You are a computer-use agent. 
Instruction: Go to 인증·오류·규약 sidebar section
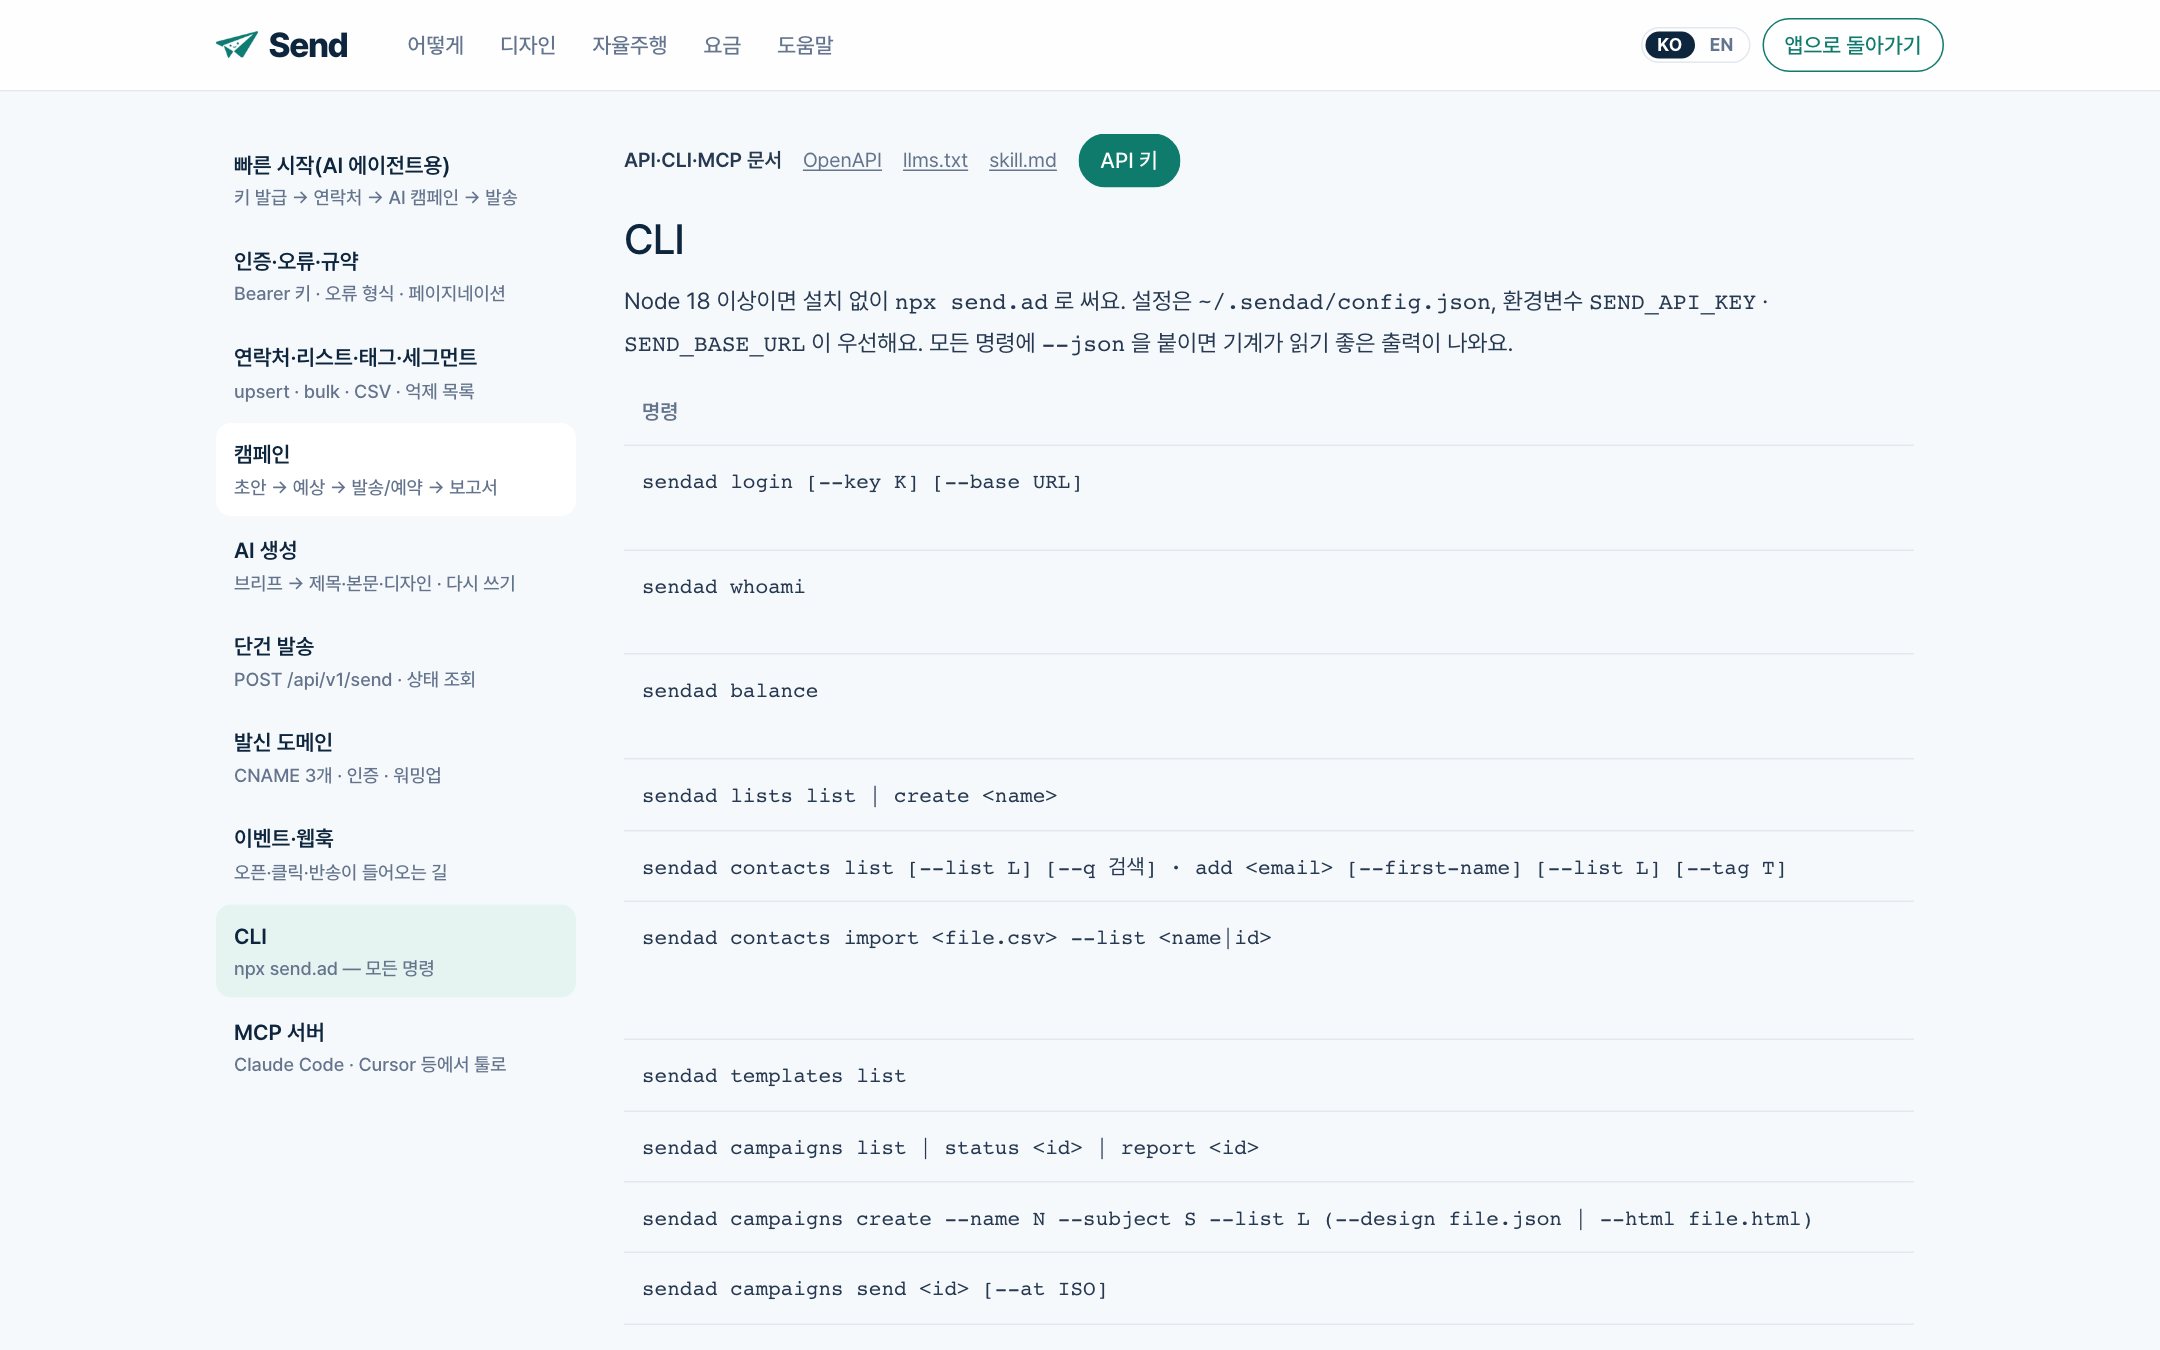[396, 276]
